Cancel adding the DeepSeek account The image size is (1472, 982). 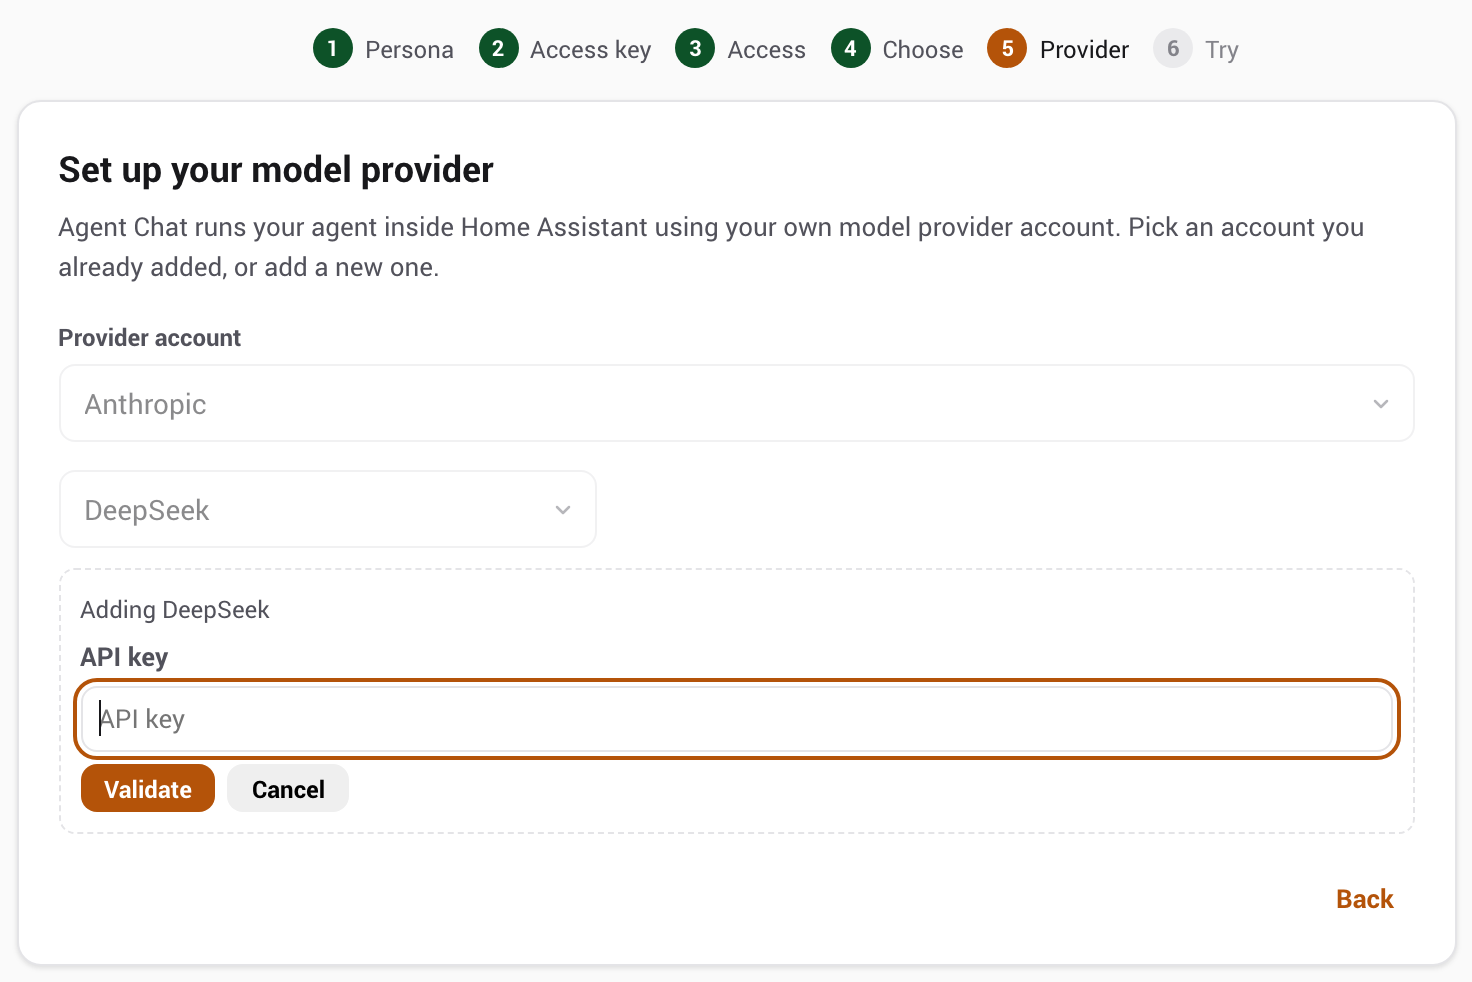pos(288,789)
